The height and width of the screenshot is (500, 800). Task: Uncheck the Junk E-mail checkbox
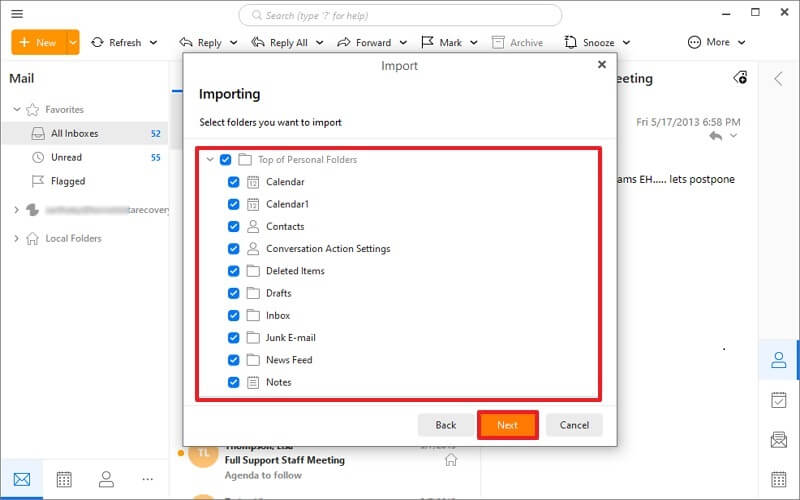(233, 338)
